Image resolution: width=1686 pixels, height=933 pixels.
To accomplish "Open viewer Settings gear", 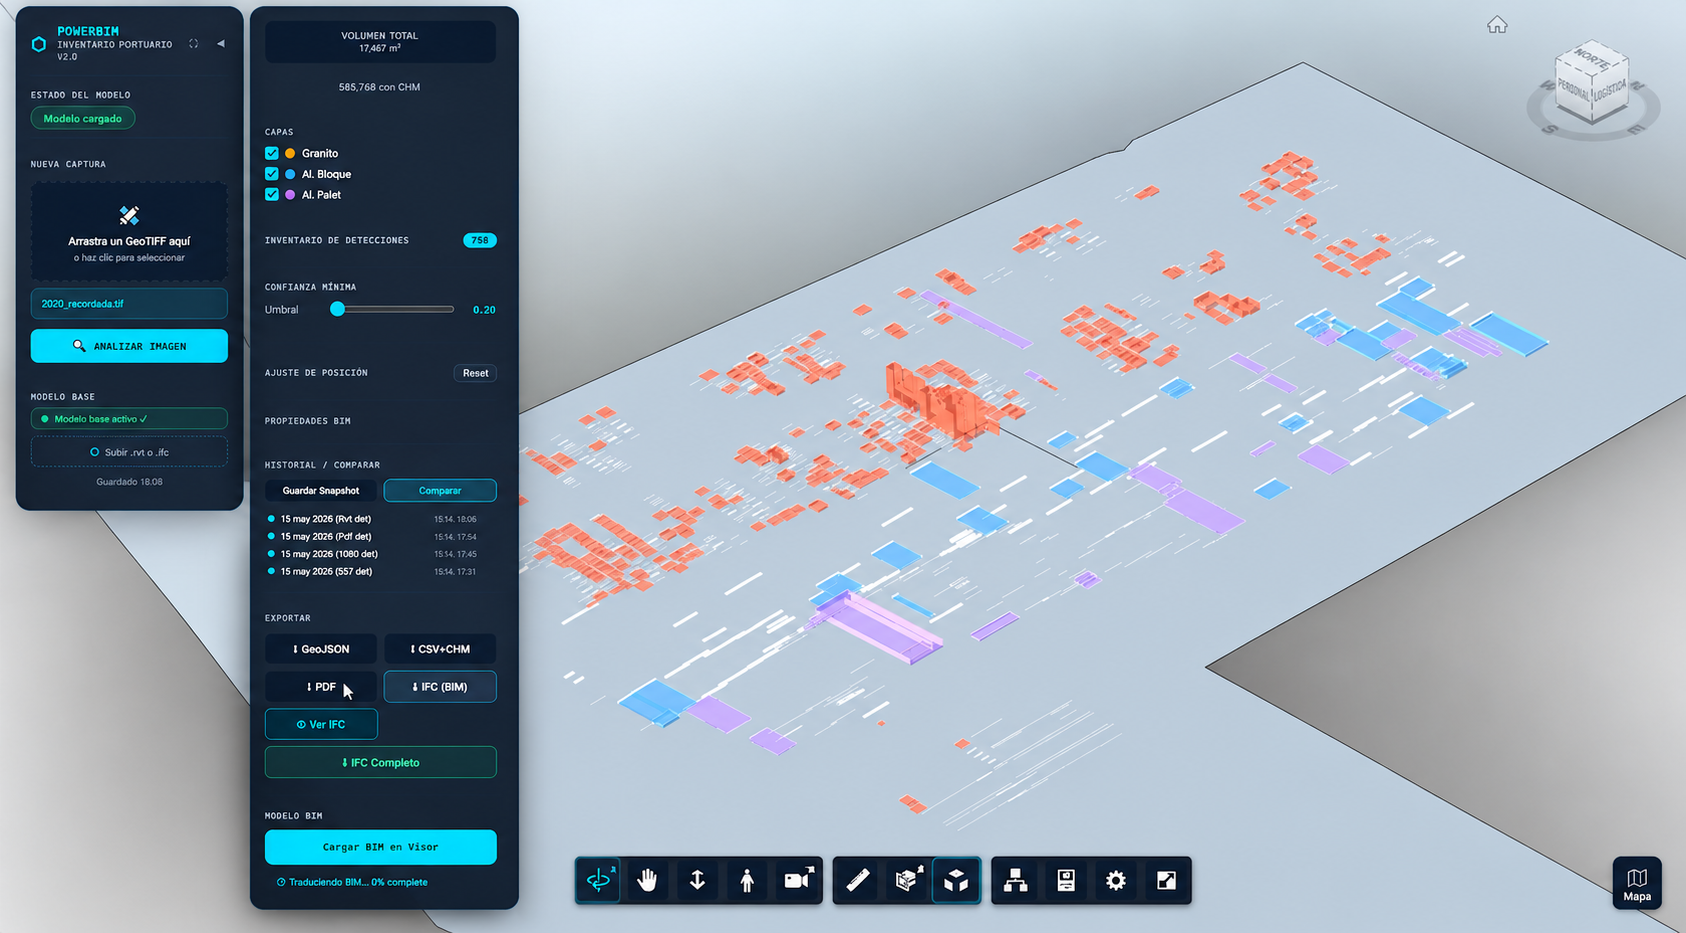I will (x=1116, y=880).
